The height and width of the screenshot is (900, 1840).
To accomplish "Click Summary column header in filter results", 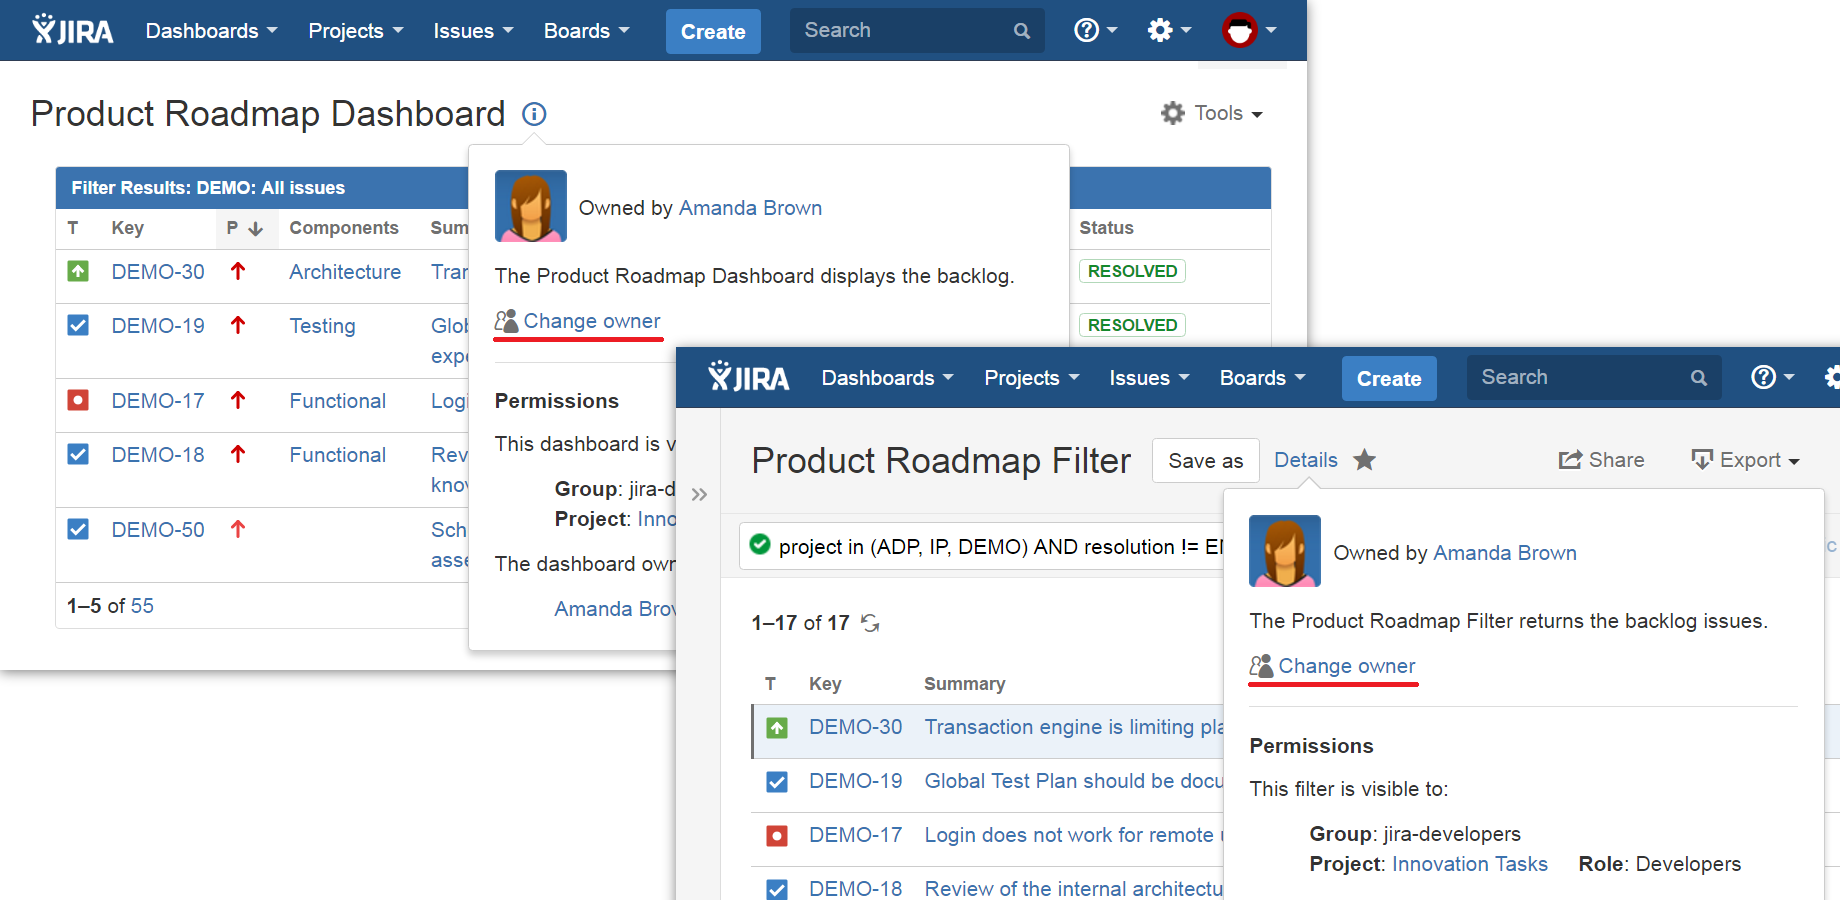I will tap(964, 684).
